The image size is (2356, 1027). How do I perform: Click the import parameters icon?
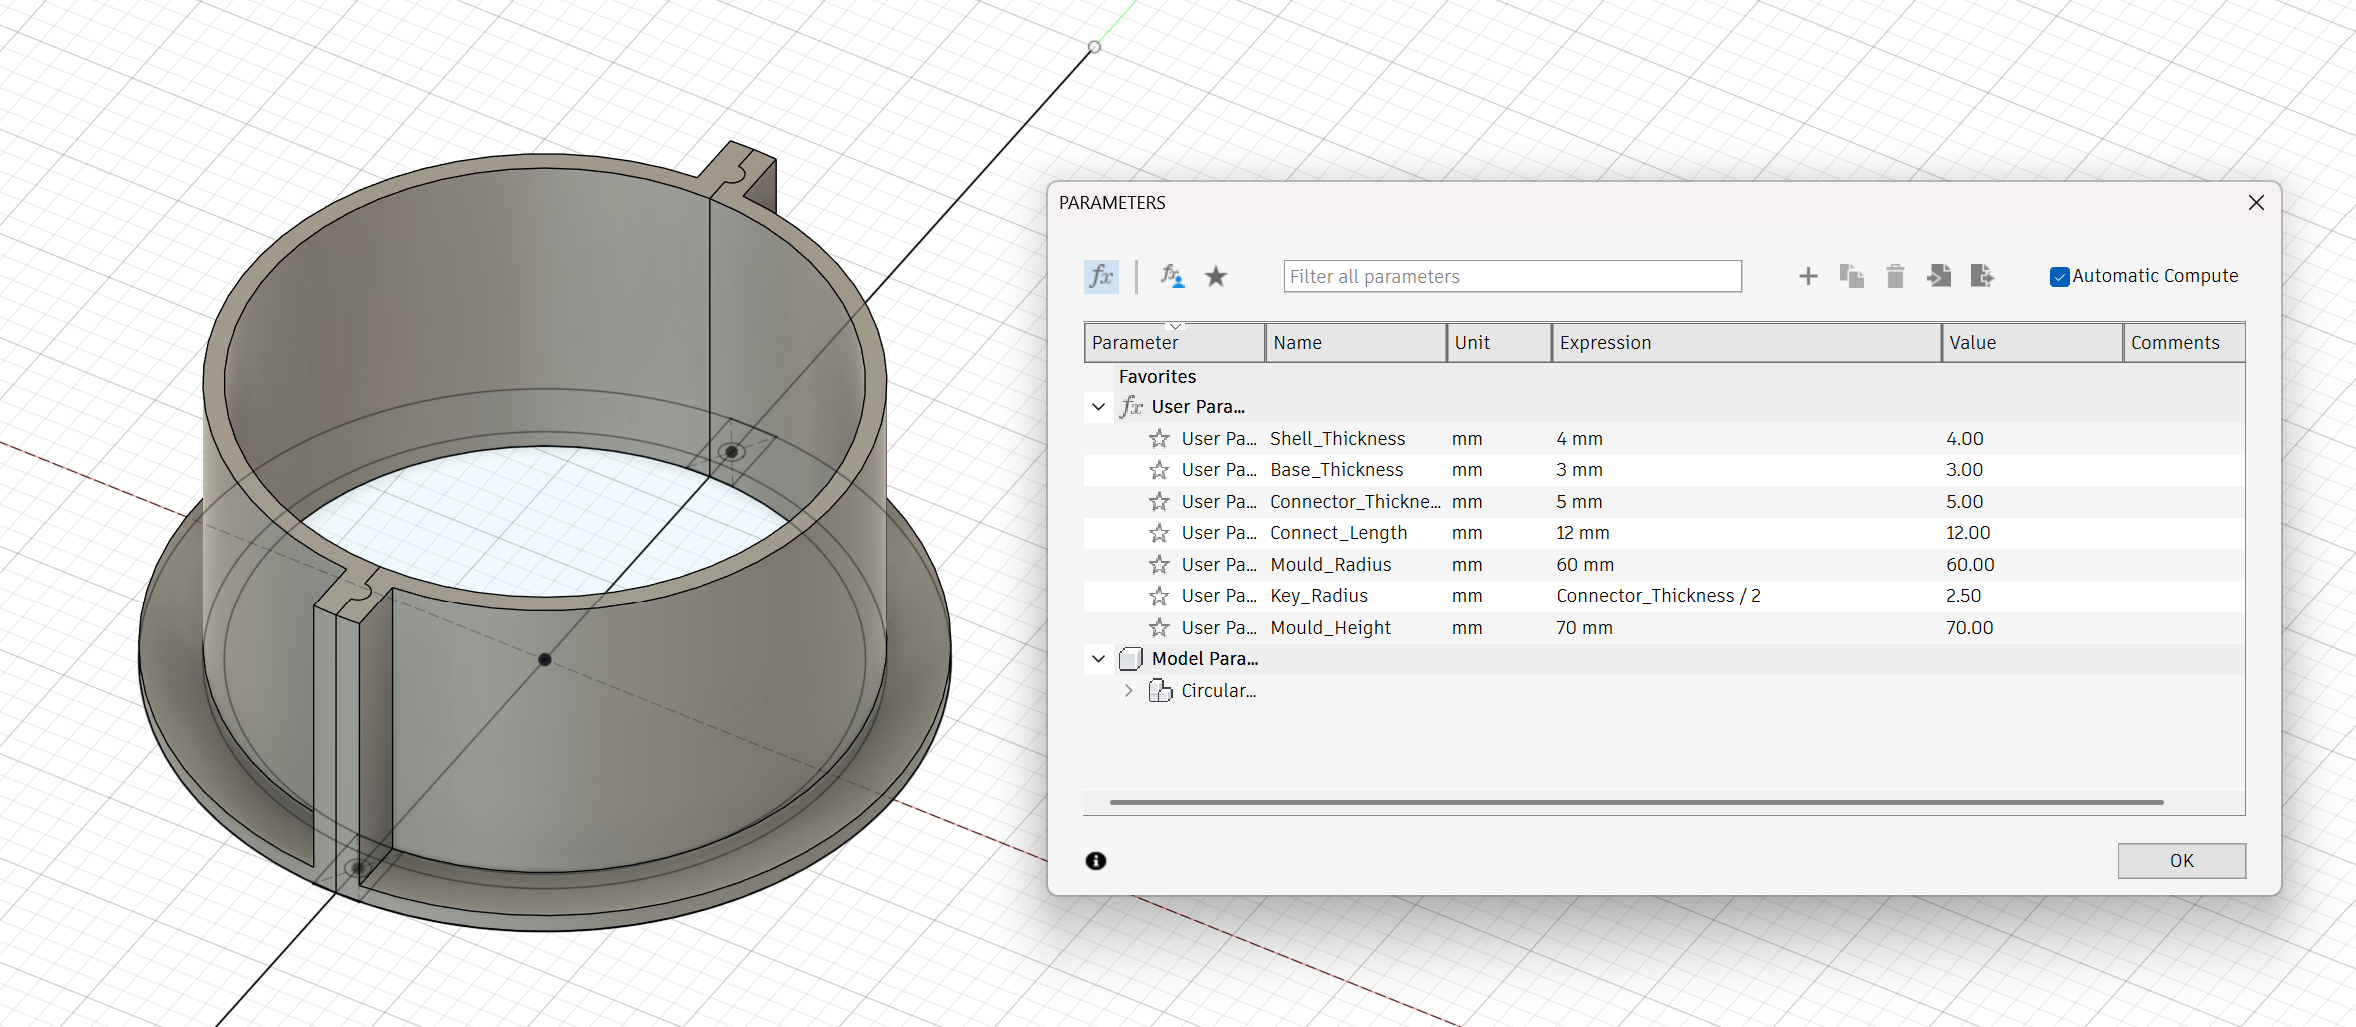pos(1939,276)
